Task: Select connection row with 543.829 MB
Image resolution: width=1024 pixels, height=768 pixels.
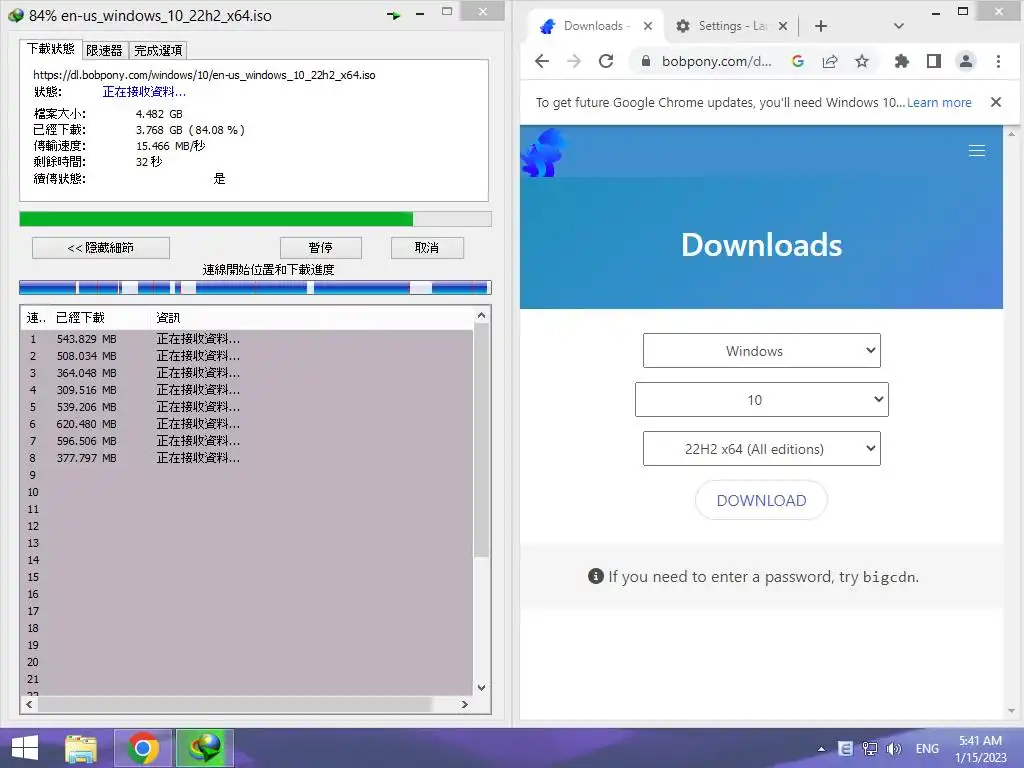Action: [247, 339]
